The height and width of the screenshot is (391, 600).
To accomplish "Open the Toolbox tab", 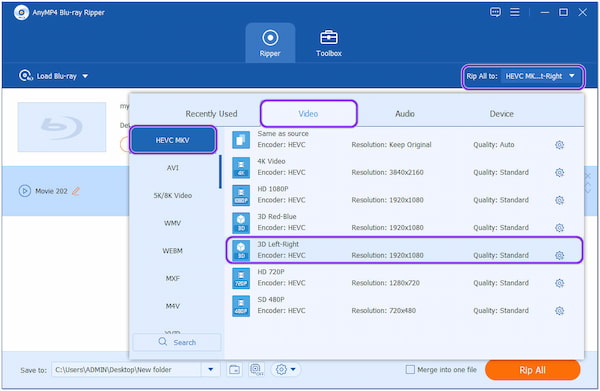I will click(x=329, y=43).
